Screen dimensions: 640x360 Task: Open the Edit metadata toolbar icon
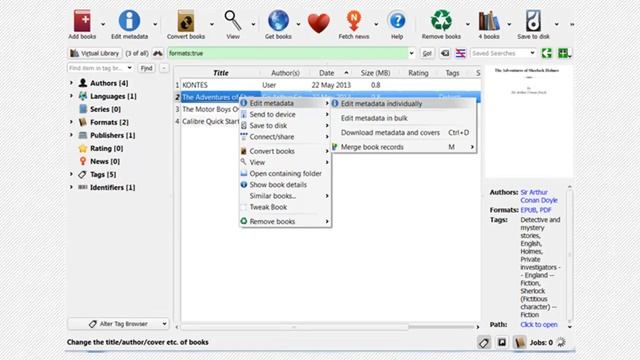click(129, 21)
